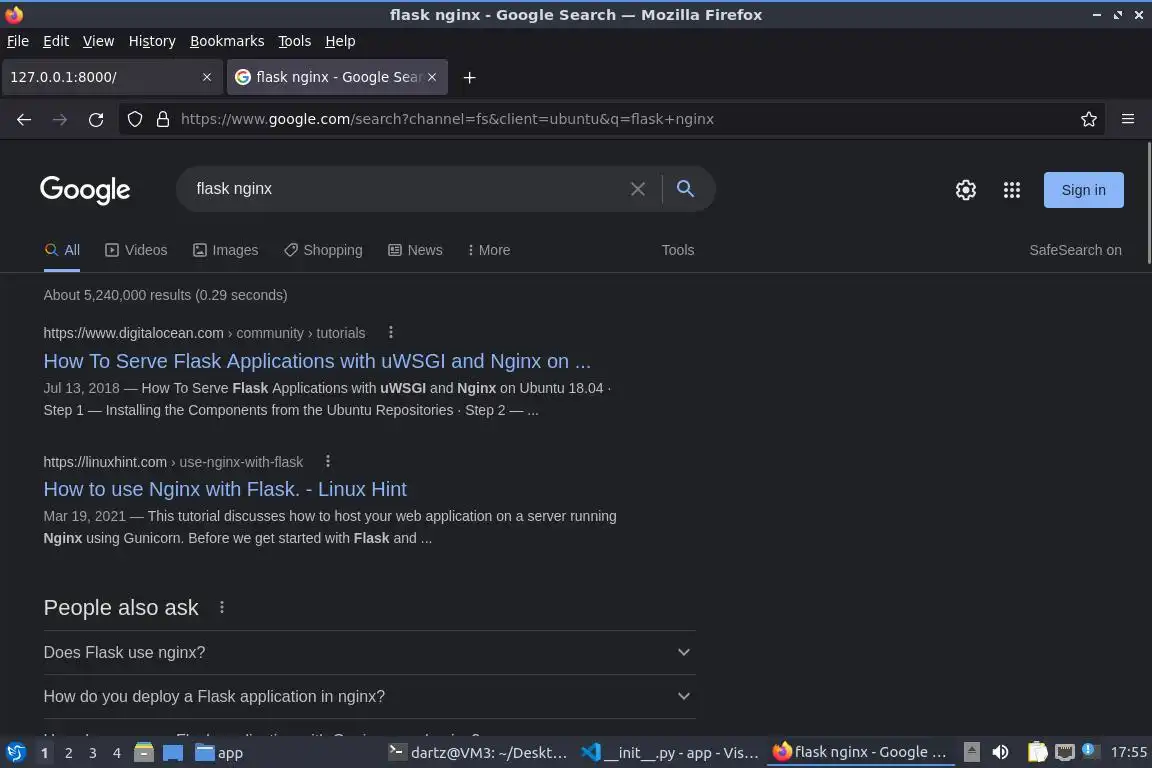Viewport: 1152px width, 768px height.
Task: Reload the page with the refresh icon
Action: [x=96, y=119]
